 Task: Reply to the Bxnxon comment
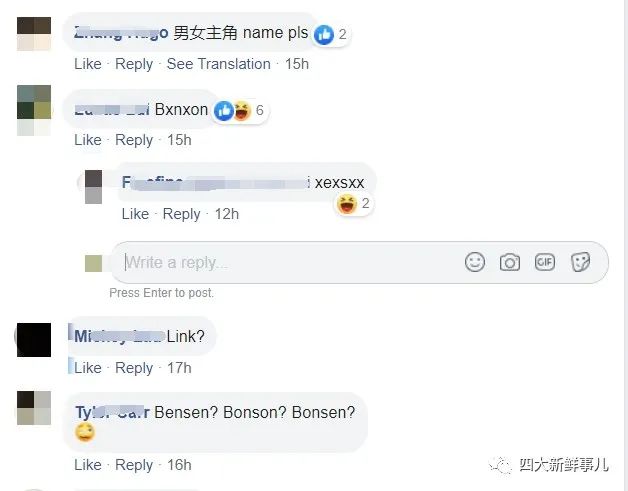(134, 140)
